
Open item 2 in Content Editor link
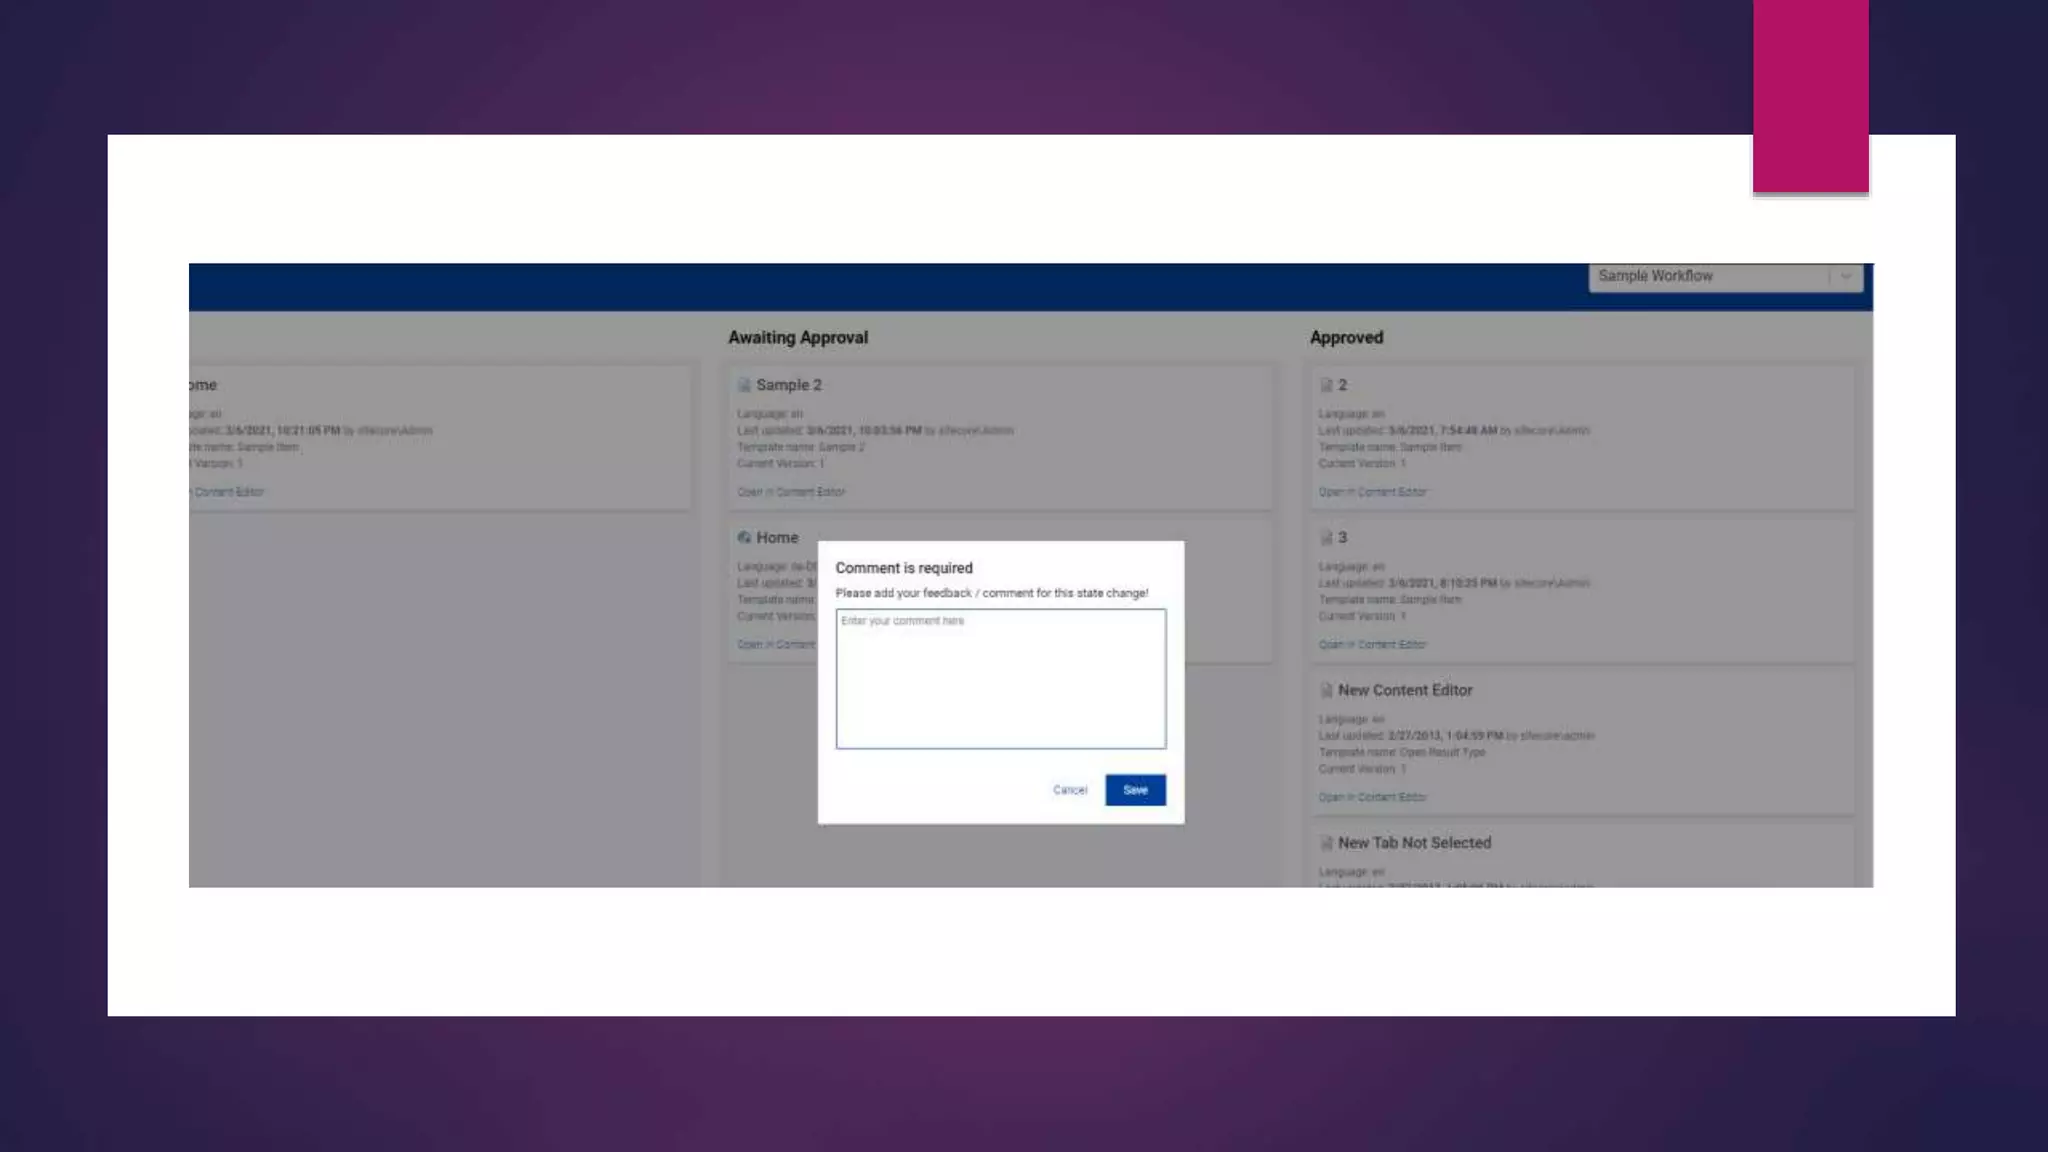(x=1372, y=492)
